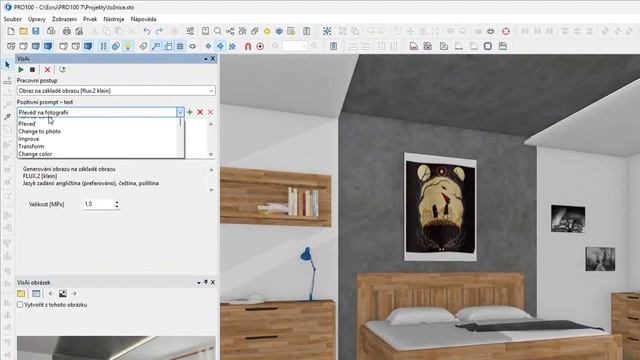Toggle the dimensions display icon
This screenshot has height=360, width=640.
coord(168,47)
